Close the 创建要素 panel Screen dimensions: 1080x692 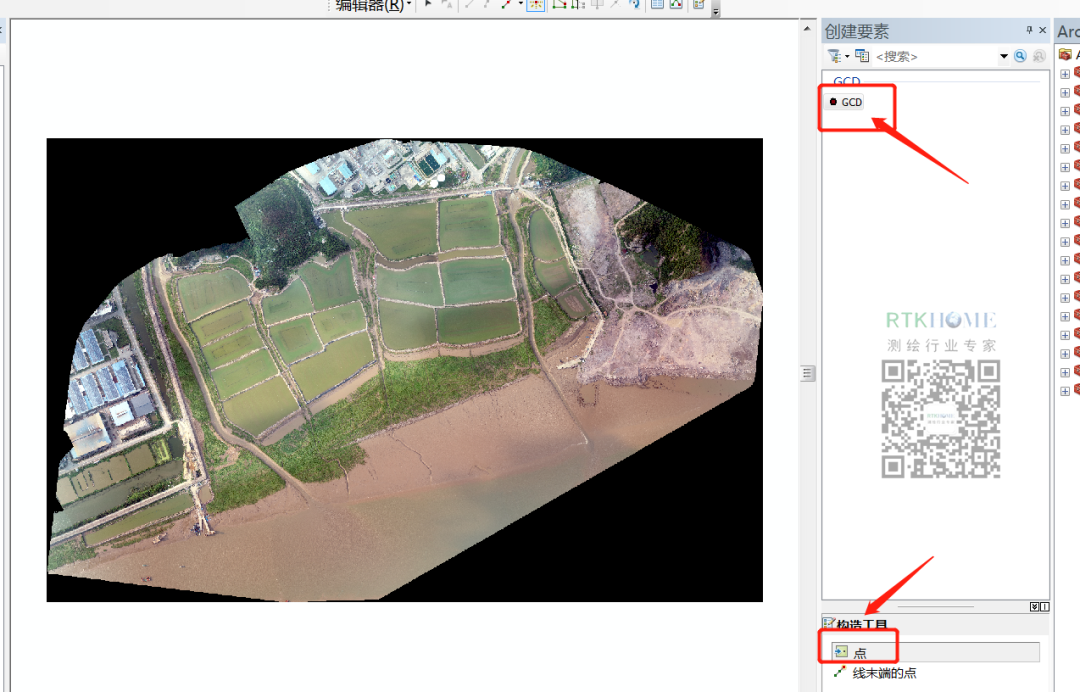[1043, 31]
